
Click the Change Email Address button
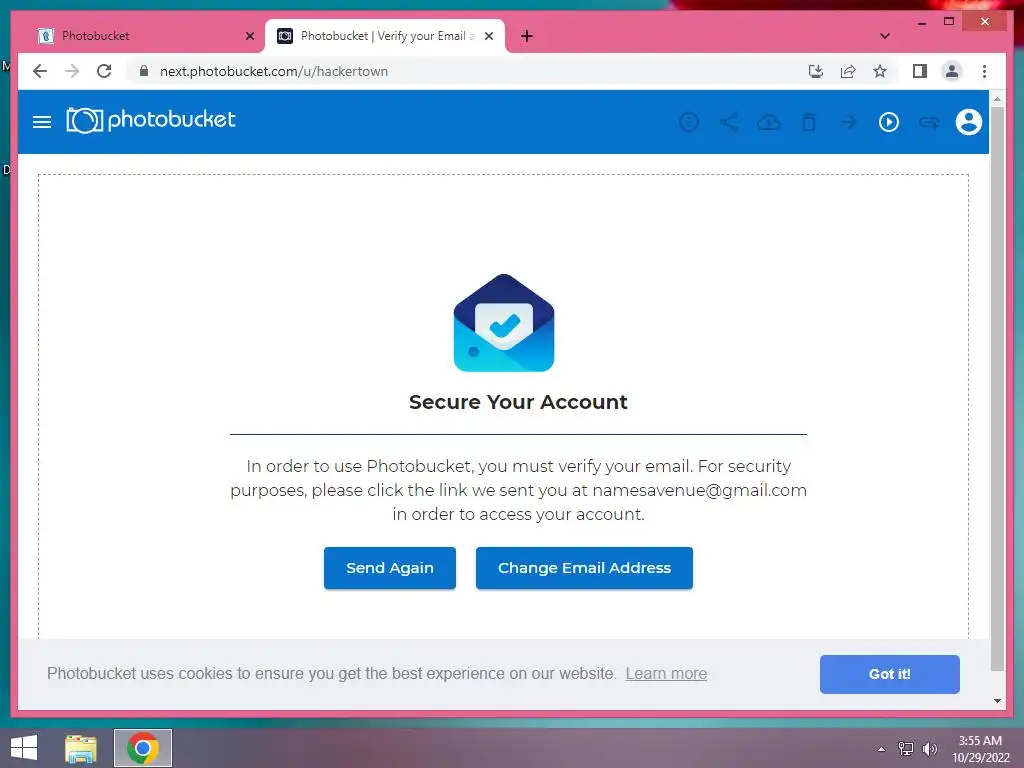584,568
